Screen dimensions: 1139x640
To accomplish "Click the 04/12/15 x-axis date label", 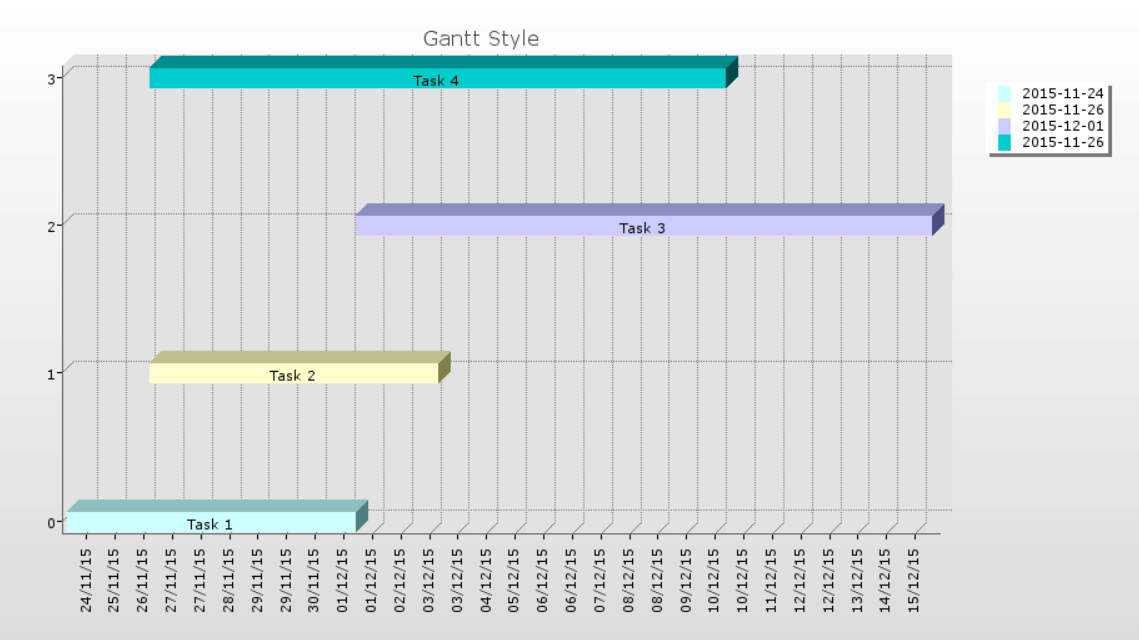I will tap(486, 580).
